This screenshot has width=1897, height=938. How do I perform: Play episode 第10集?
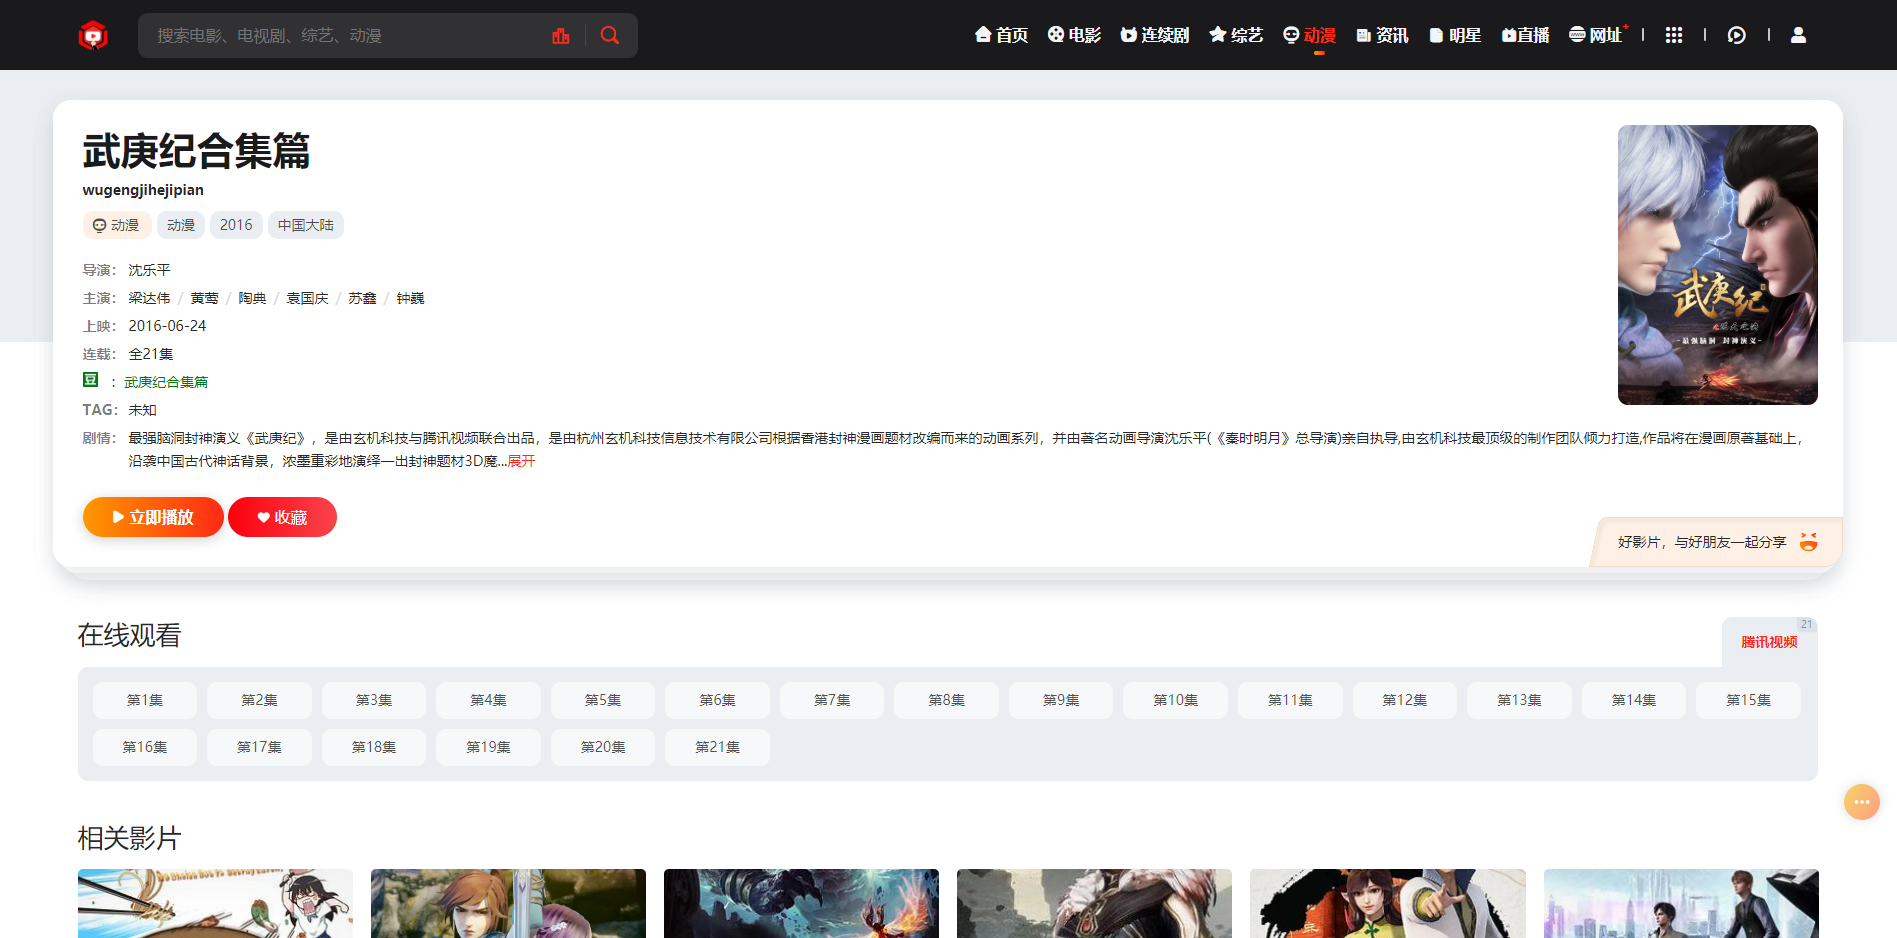(1175, 700)
